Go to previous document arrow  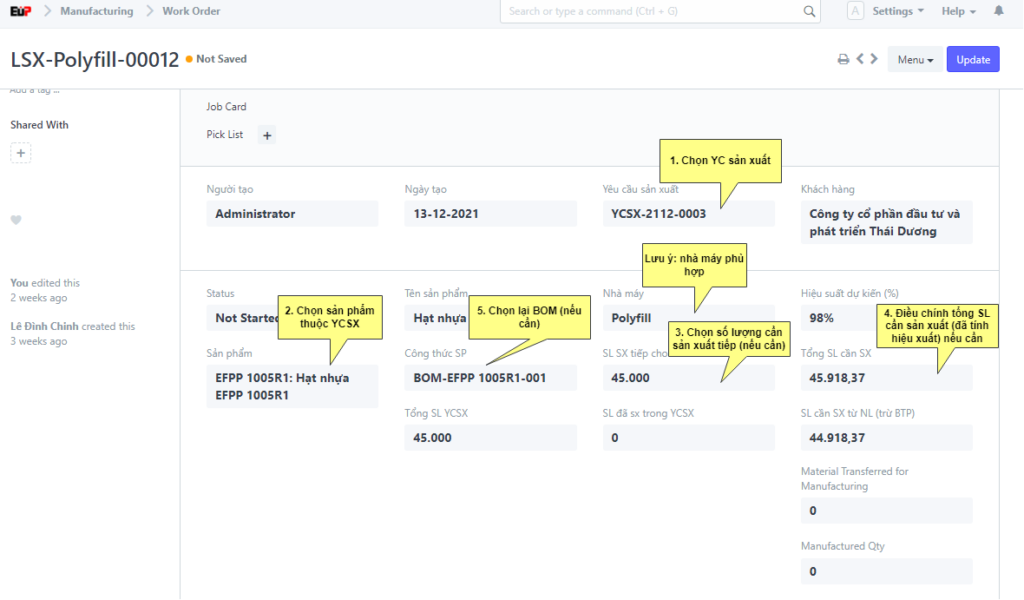coord(859,60)
